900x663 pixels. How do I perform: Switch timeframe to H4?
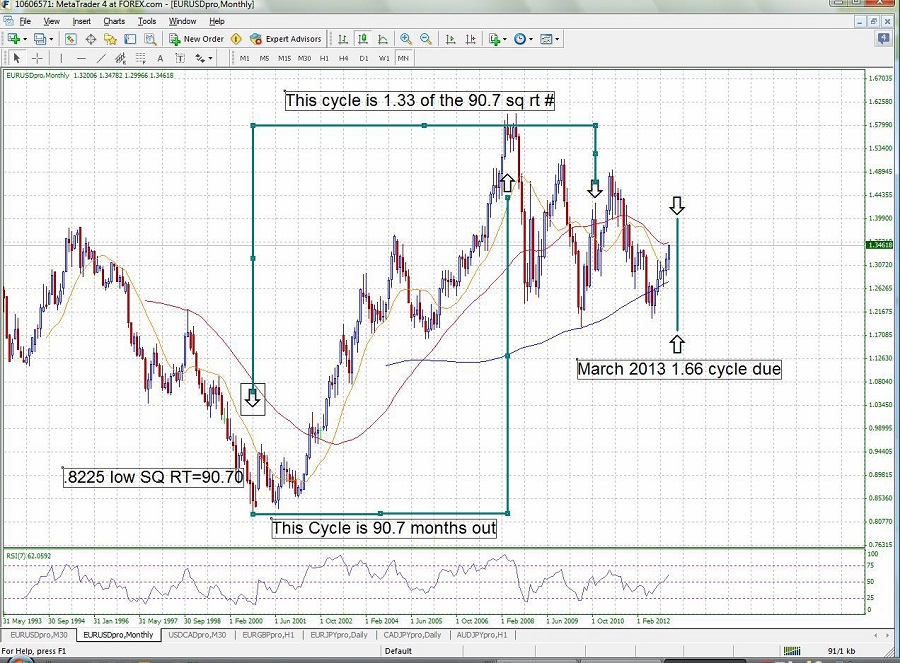pos(344,58)
